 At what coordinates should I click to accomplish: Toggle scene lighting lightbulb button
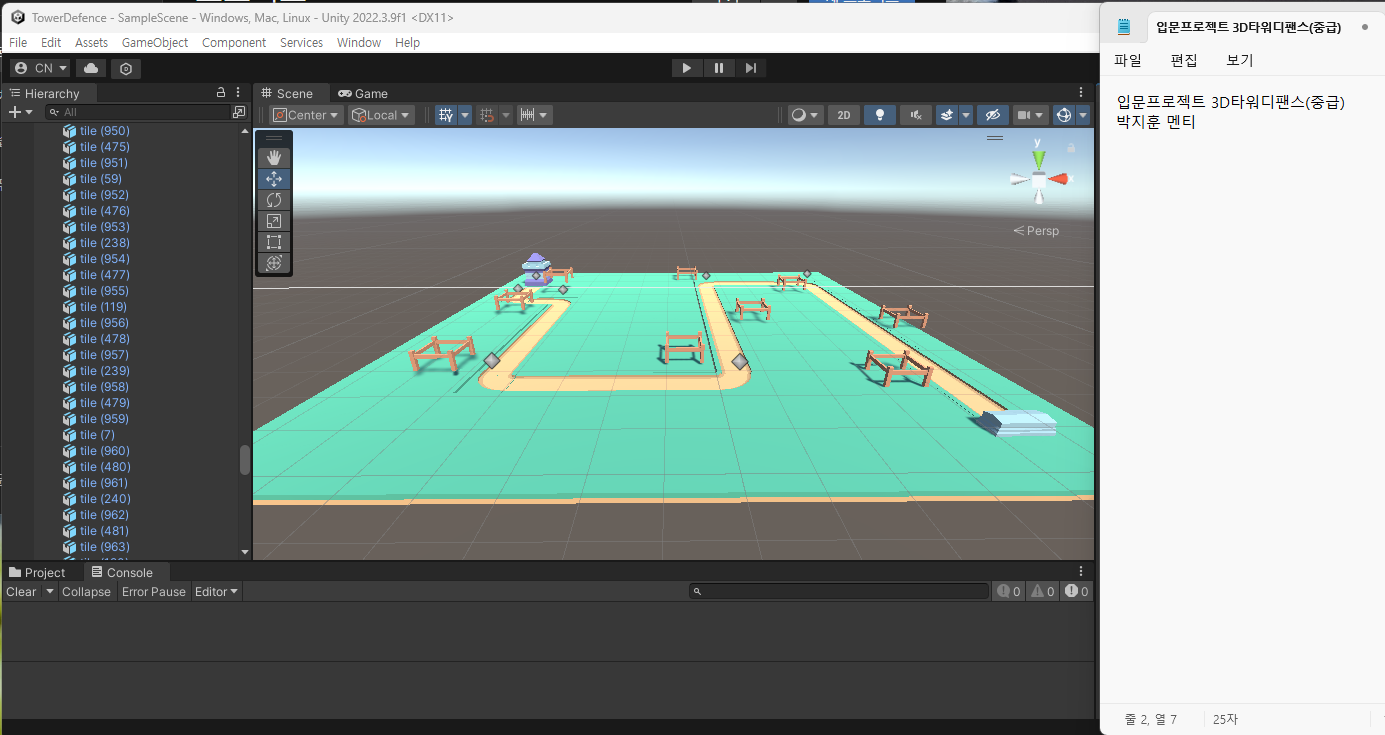tap(879, 115)
